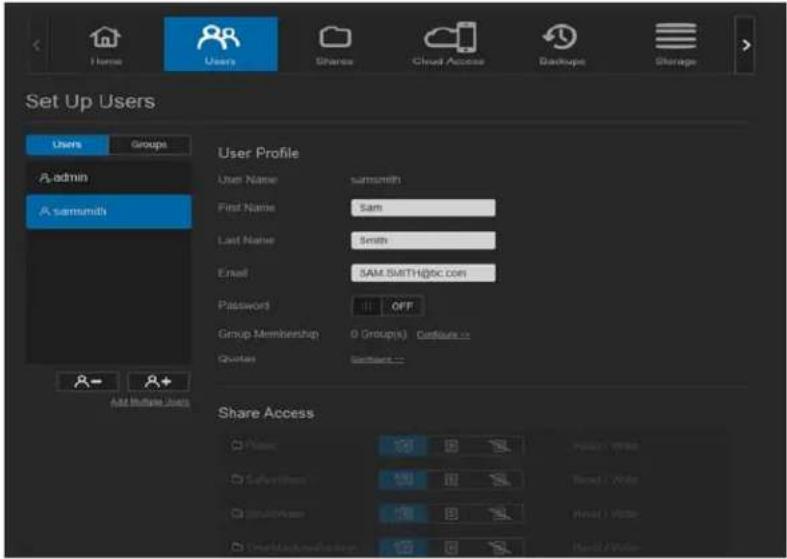The width and height of the screenshot is (787, 559).
Task: Select the admin user in list
Action: pyautogui.click(x=108, y=178)
